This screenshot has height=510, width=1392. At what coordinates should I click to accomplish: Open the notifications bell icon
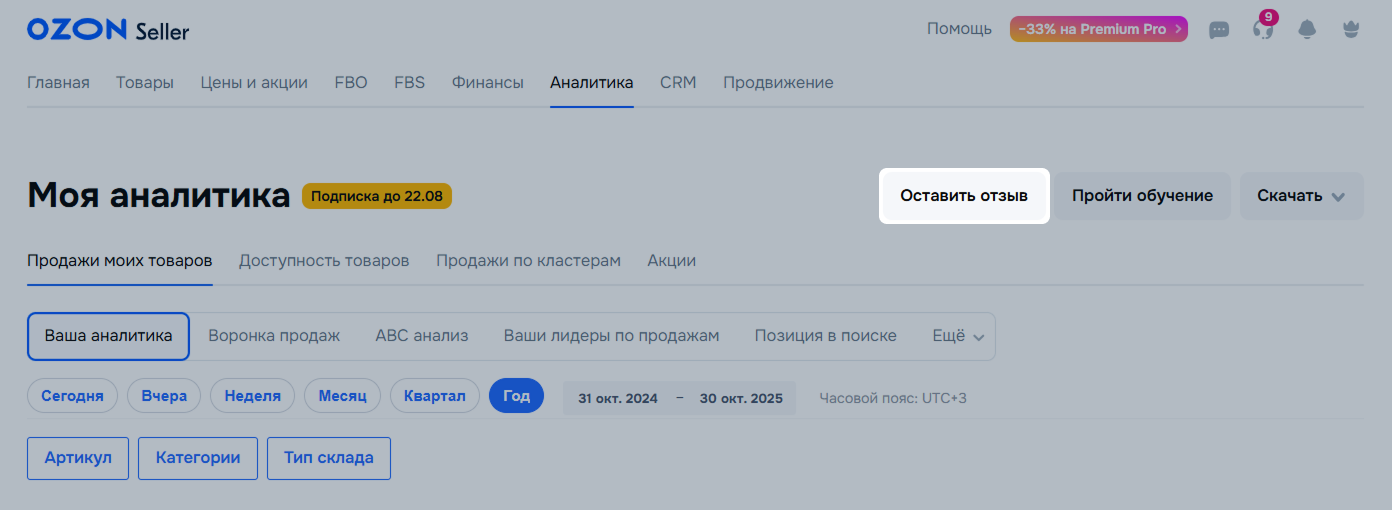tap(1307, 30)
